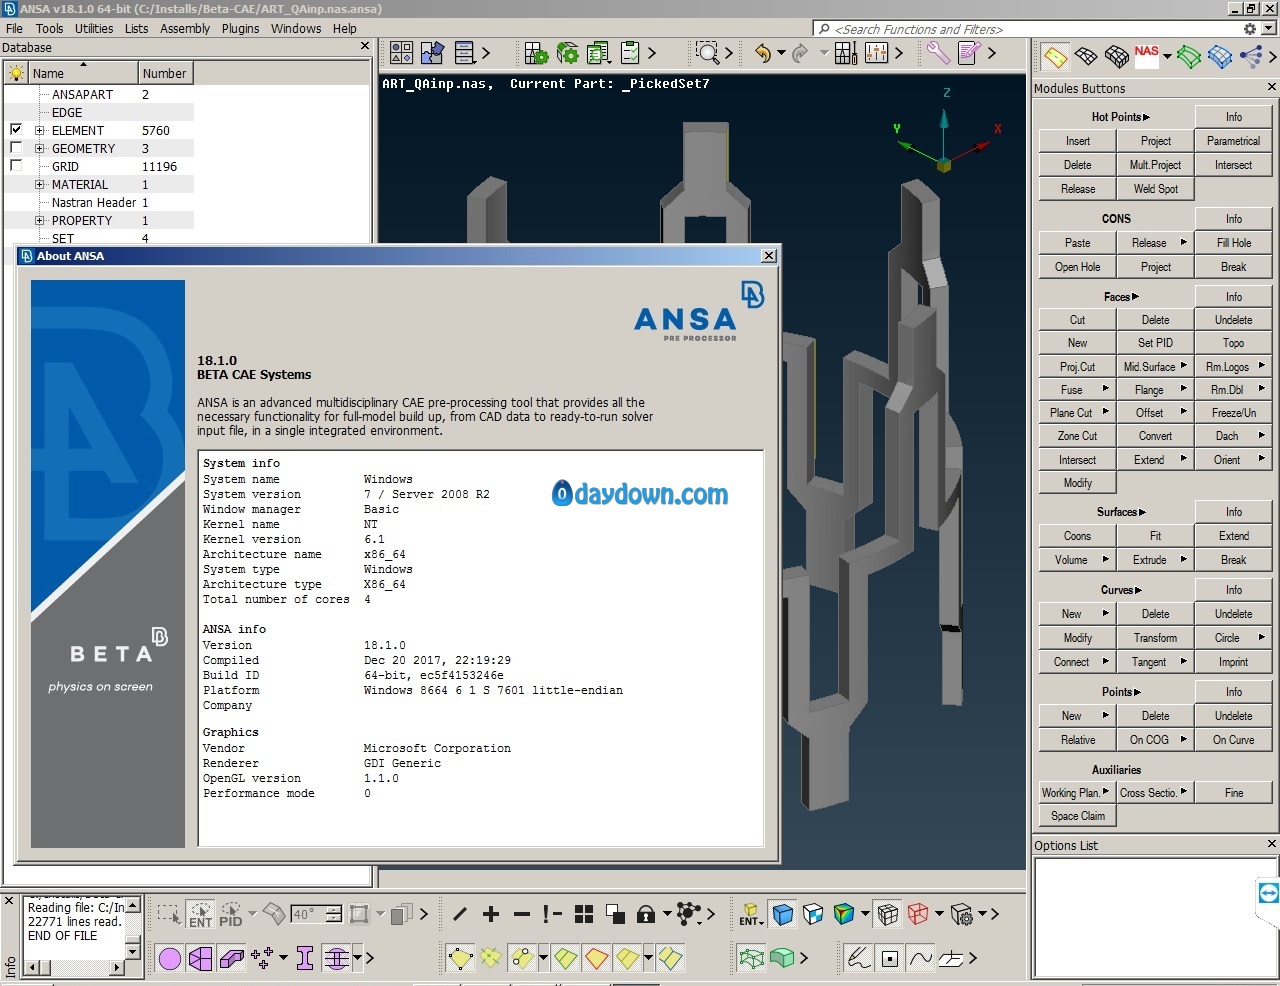Click the purple I-beam section icon
The width and height of the screenshot is (1280, 986).
click(305, 959)
